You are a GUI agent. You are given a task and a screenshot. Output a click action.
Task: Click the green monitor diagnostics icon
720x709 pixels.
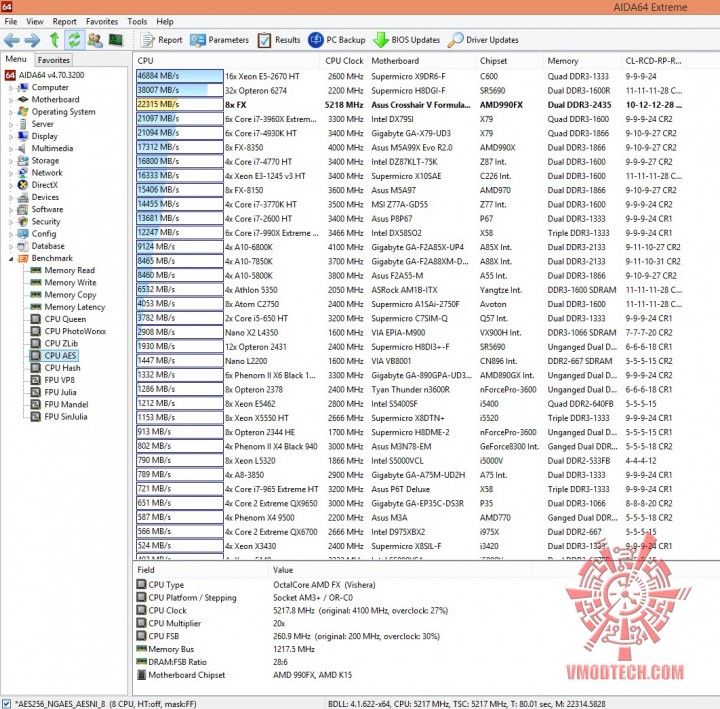[116, 40]
